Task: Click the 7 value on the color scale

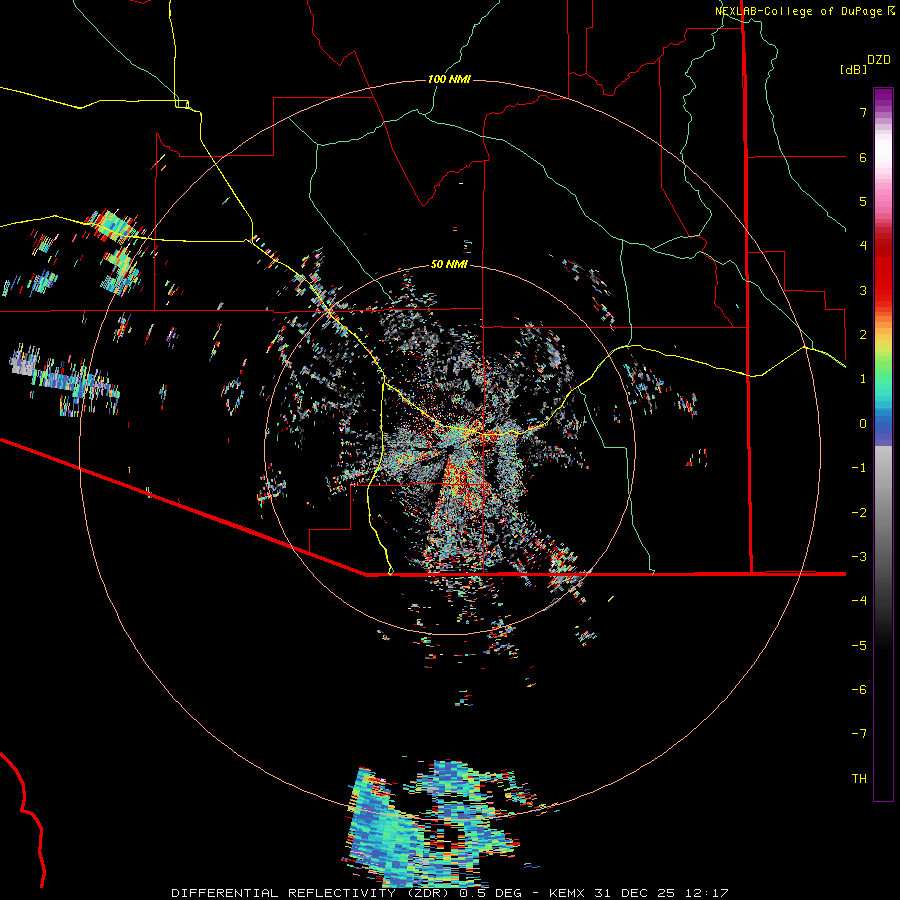Action: 863,112
